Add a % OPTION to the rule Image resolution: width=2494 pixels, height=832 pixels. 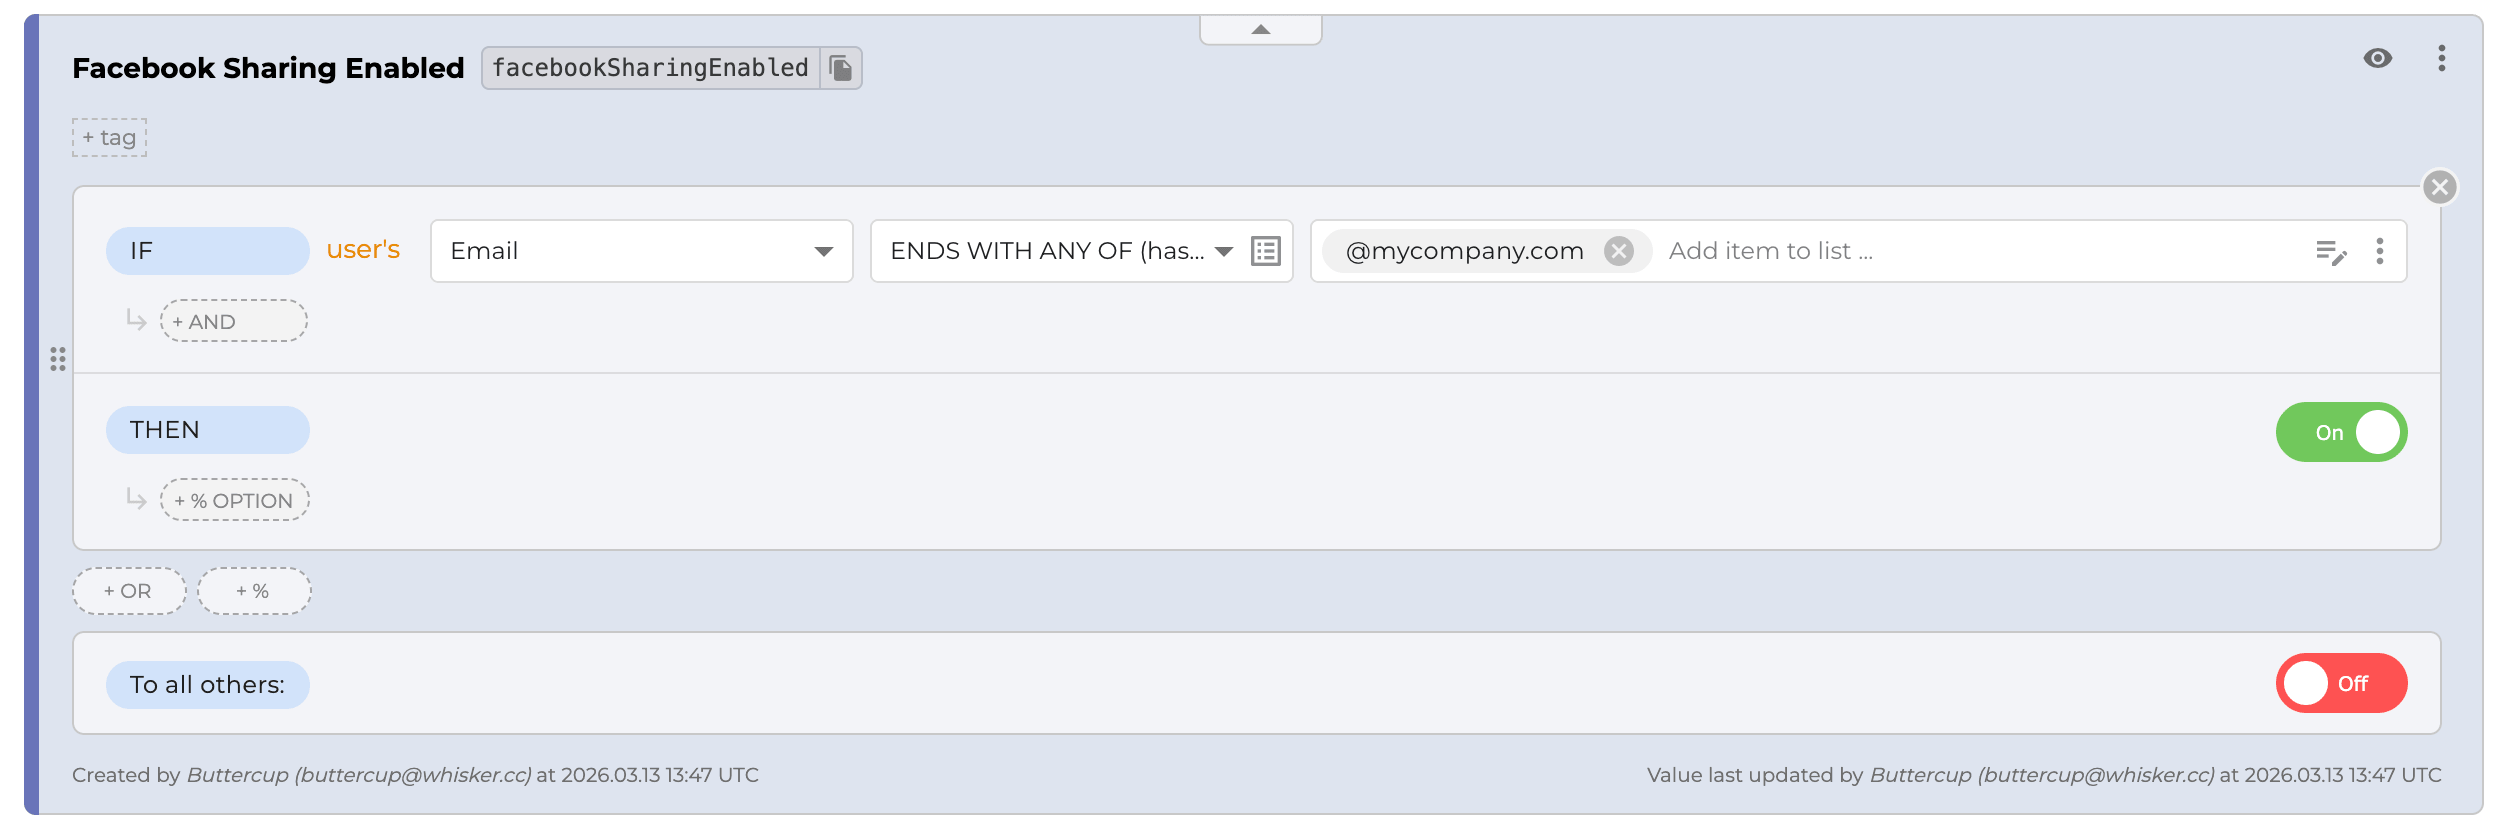point(234,500)
